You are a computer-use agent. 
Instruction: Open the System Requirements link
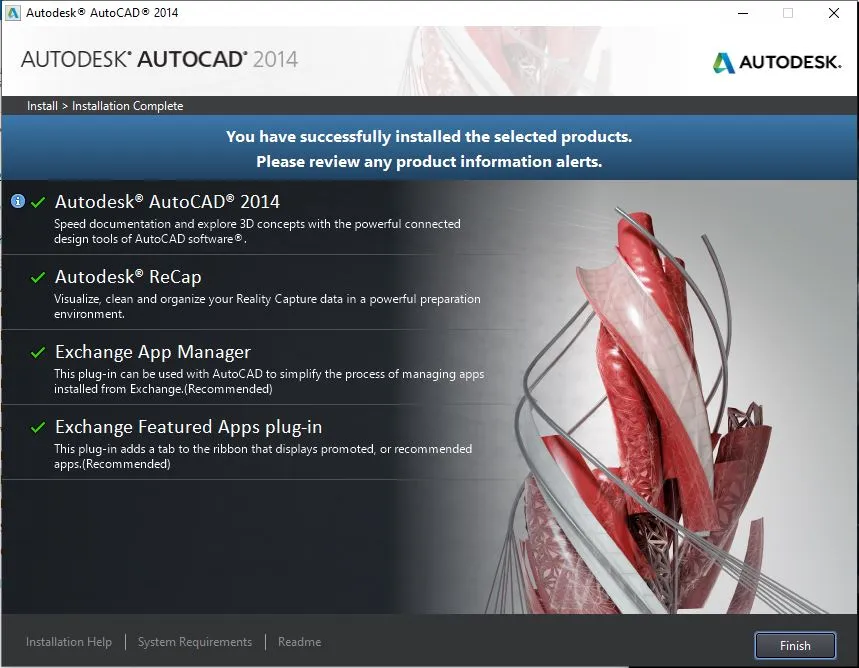click(x=194, y=641)
